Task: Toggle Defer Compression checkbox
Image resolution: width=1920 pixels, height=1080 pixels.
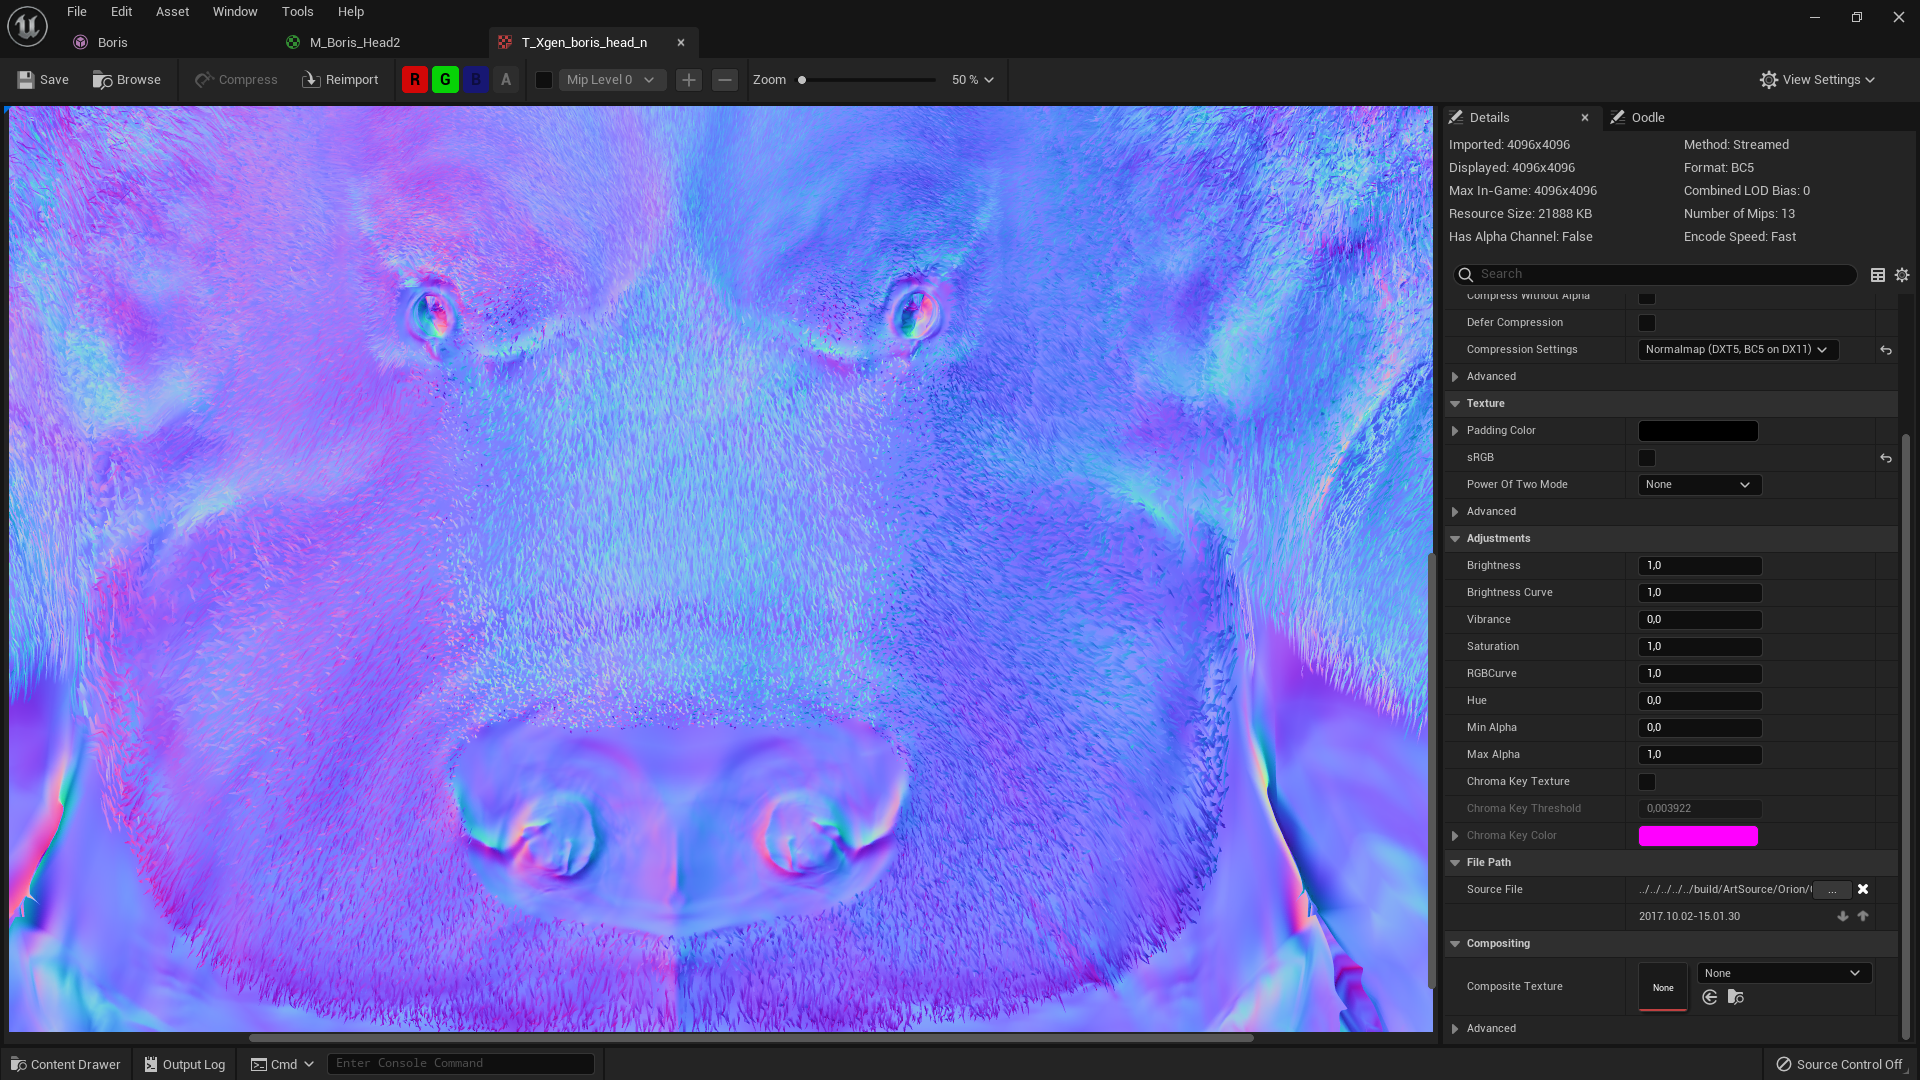Action: 1647,323
